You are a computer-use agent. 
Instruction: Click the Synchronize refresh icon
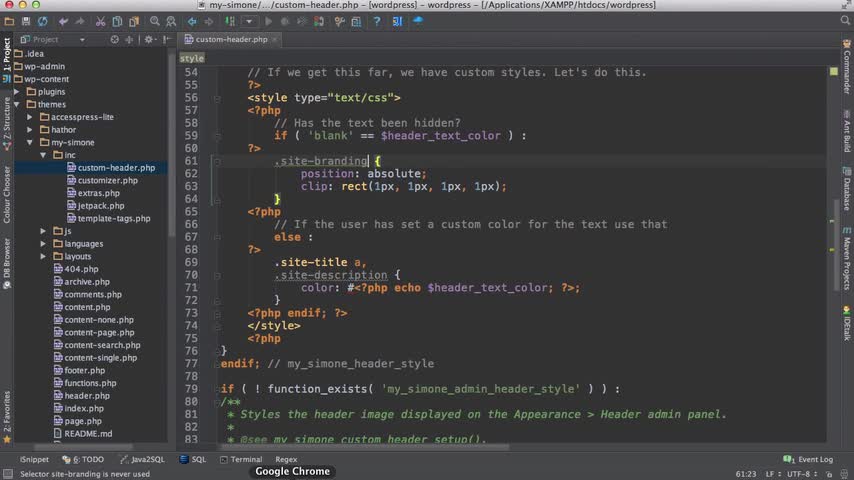(x=42, y=21)
